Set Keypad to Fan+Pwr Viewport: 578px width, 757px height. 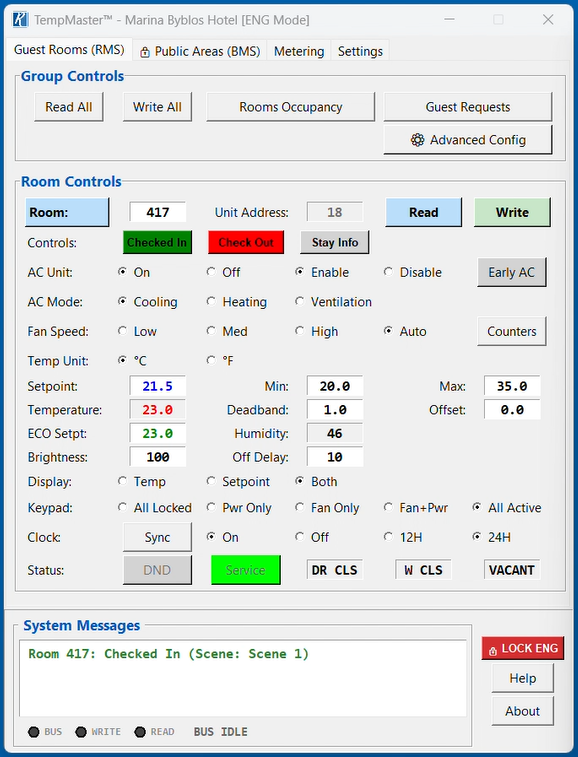pos(416,508)
